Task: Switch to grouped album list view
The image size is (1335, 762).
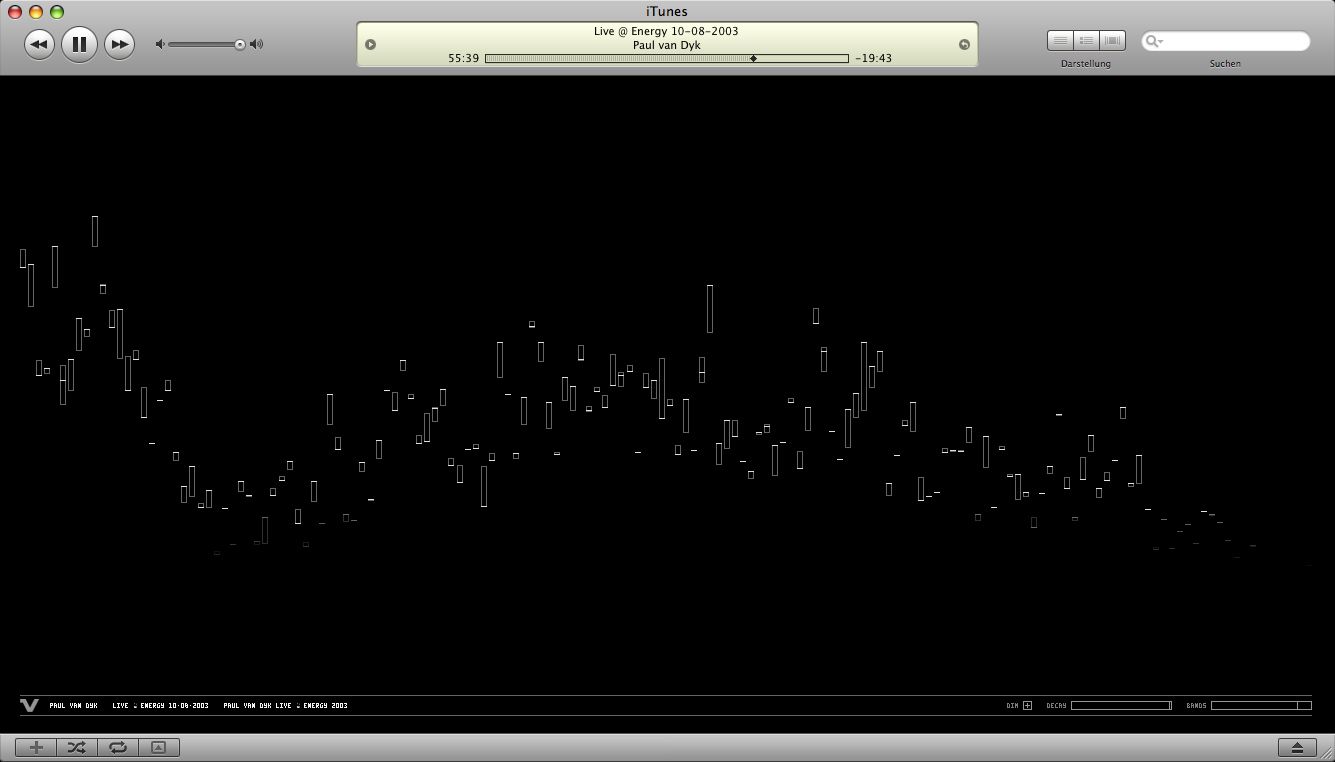Action: [x=1086, y=40]
